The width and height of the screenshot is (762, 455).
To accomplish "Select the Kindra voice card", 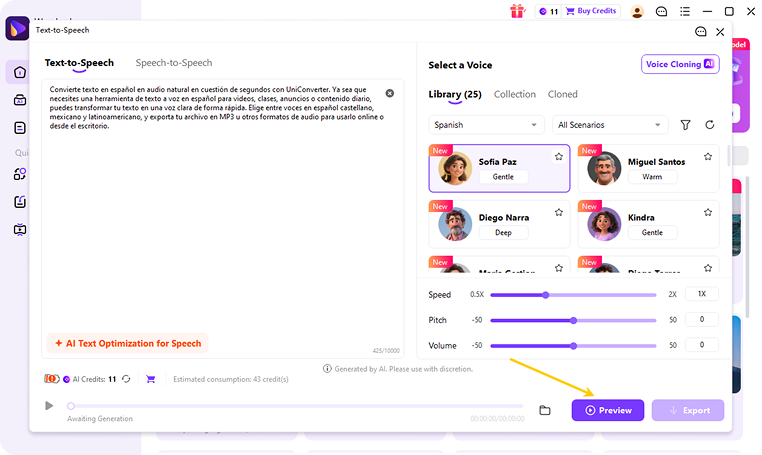I will [x=648, y=224].
